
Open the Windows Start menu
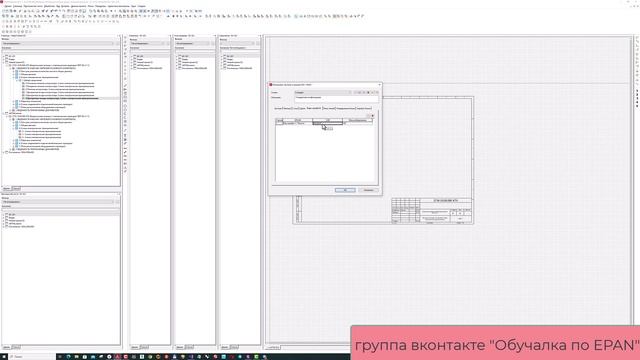(3, 357)
